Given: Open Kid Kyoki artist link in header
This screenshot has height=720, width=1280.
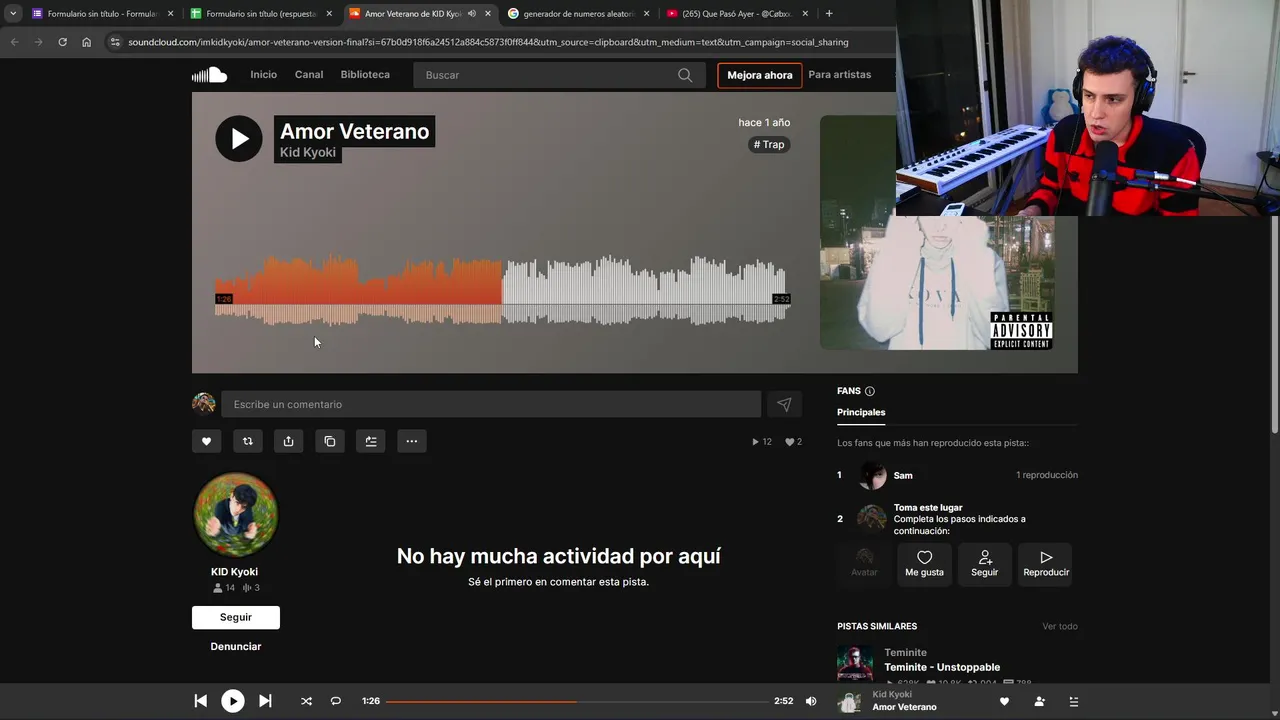Looking at the screenshot, I should 307,152.
